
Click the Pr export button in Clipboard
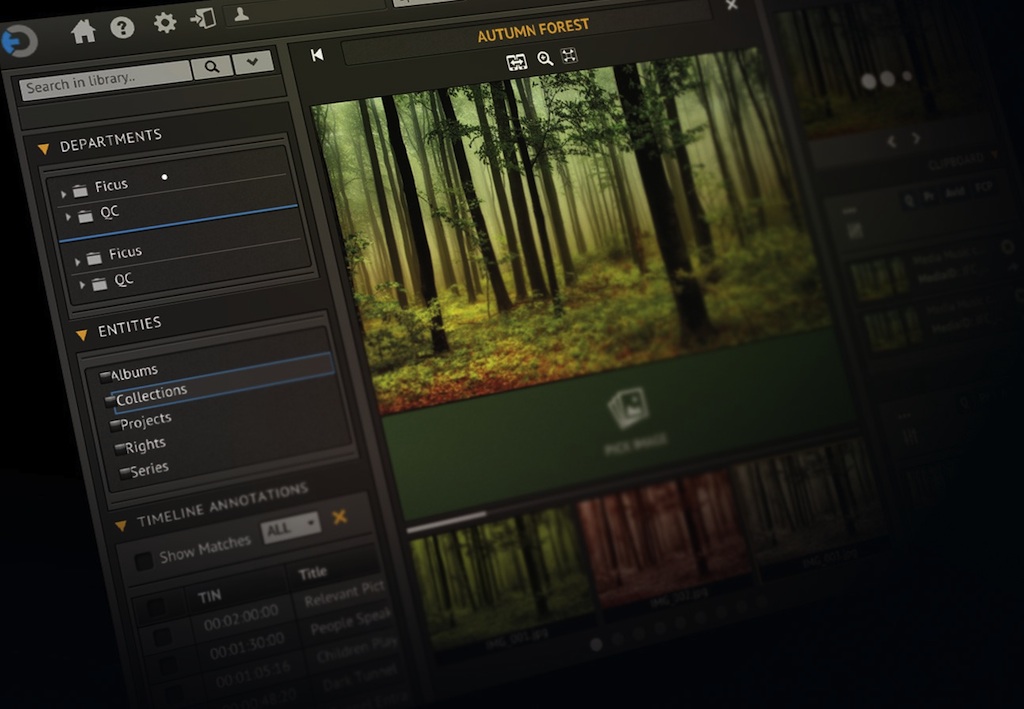929,196
